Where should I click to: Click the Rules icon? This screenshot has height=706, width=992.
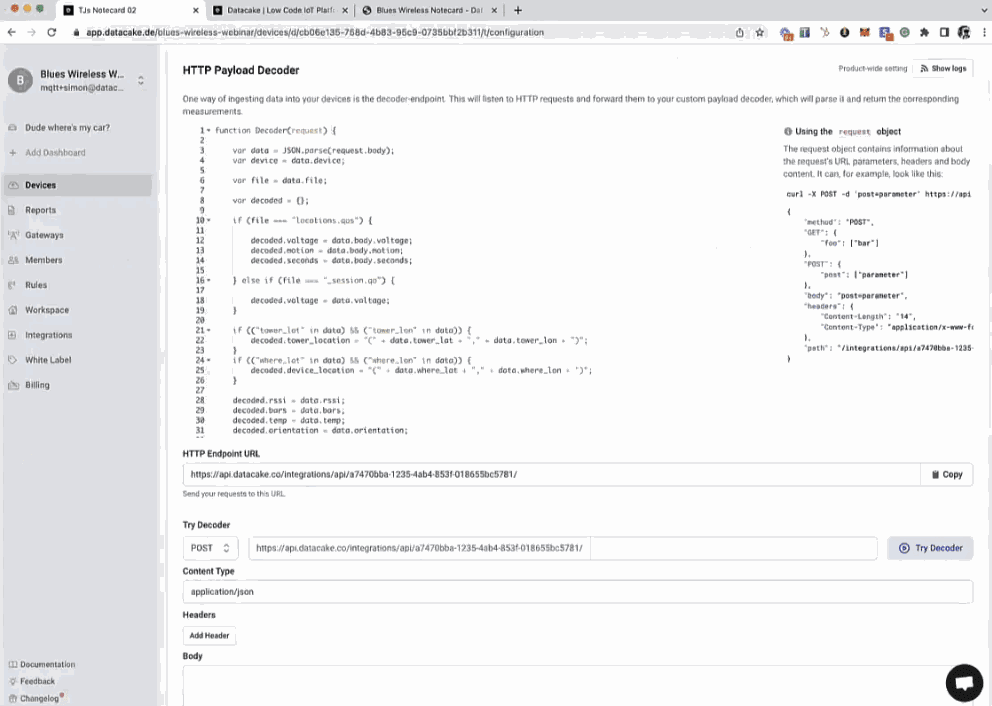(12, 285)
